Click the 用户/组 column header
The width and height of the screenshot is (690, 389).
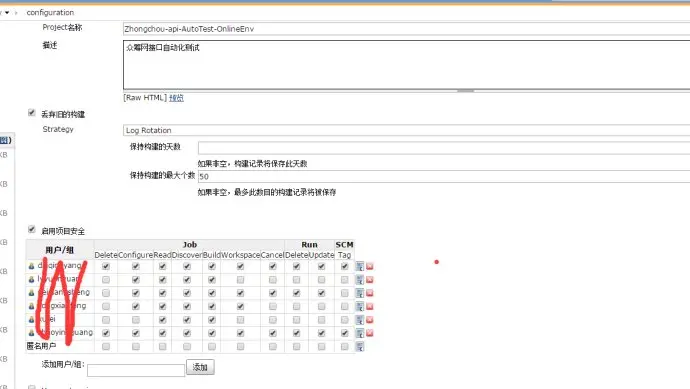point(59,250)
